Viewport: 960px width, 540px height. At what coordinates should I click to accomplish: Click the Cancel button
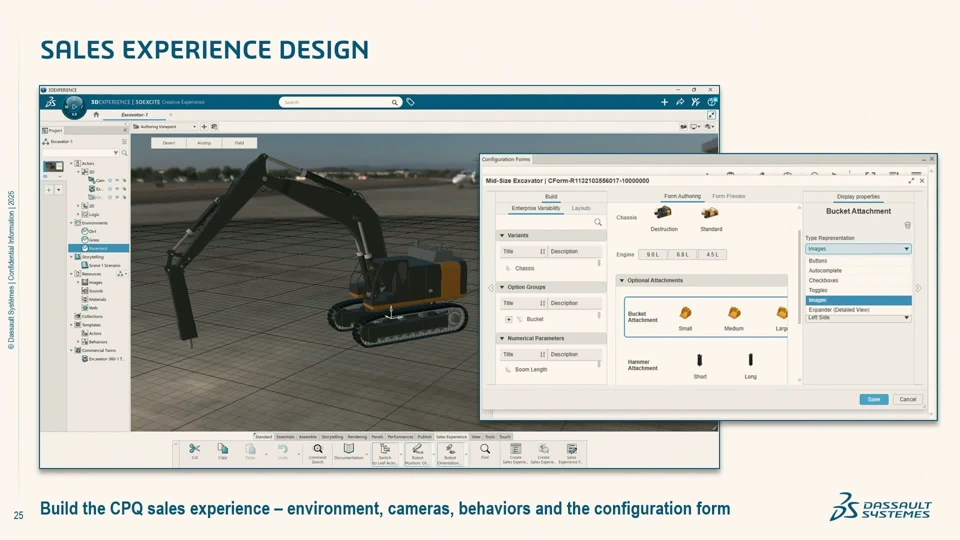(907, 399)
